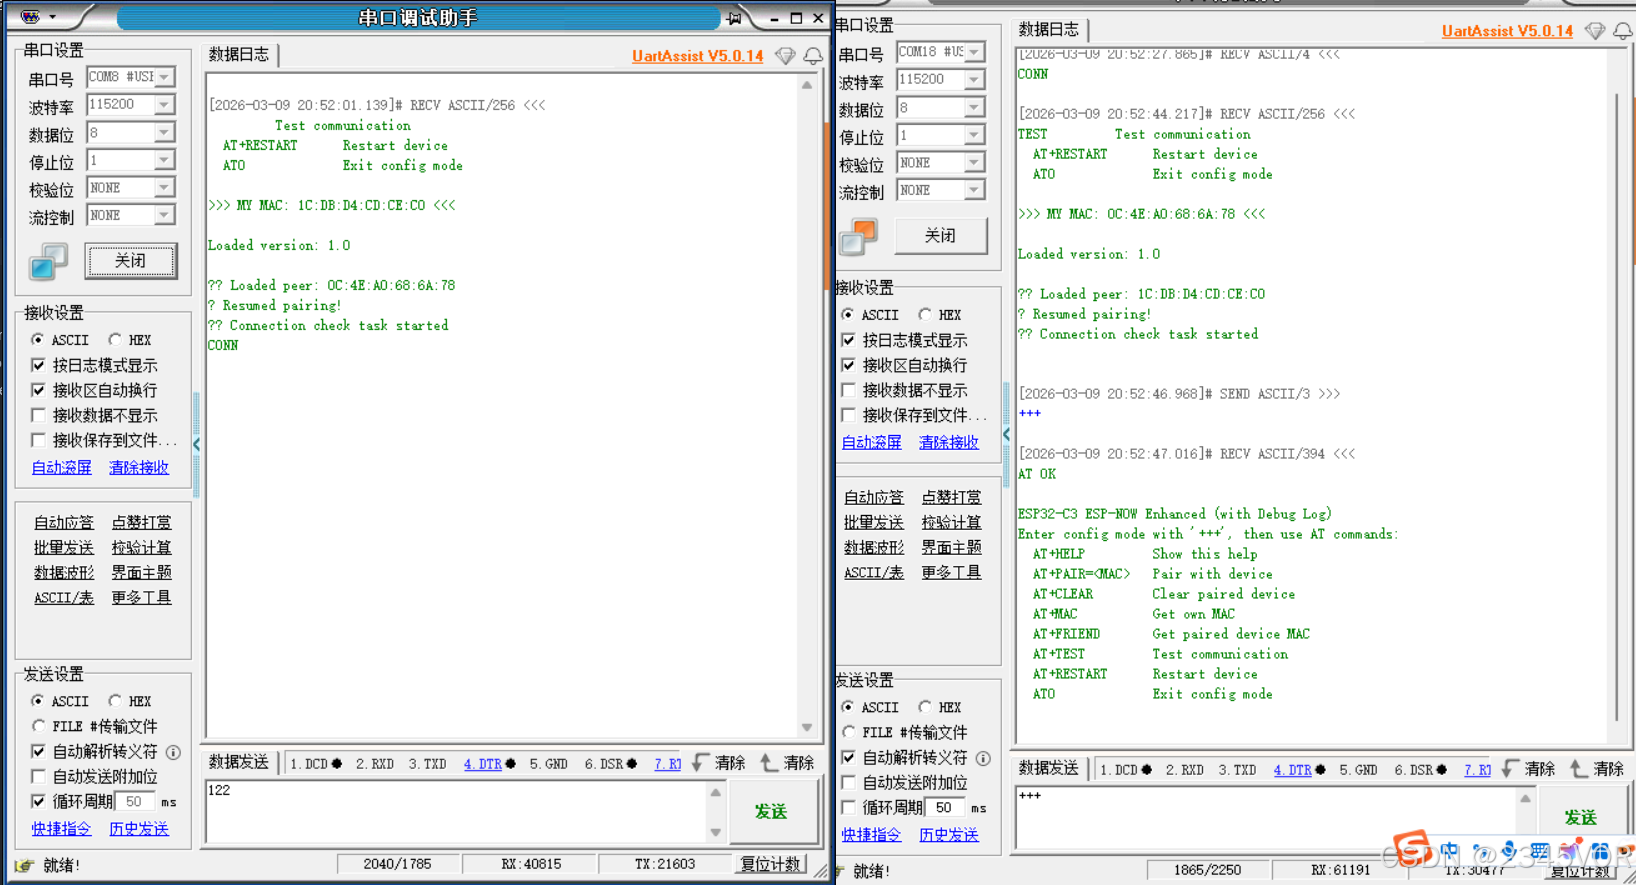The width and height of the screenshot is (1636, 885).
Task: Click 循环周期 50 ms field in right window
Action: click(946, 807)
